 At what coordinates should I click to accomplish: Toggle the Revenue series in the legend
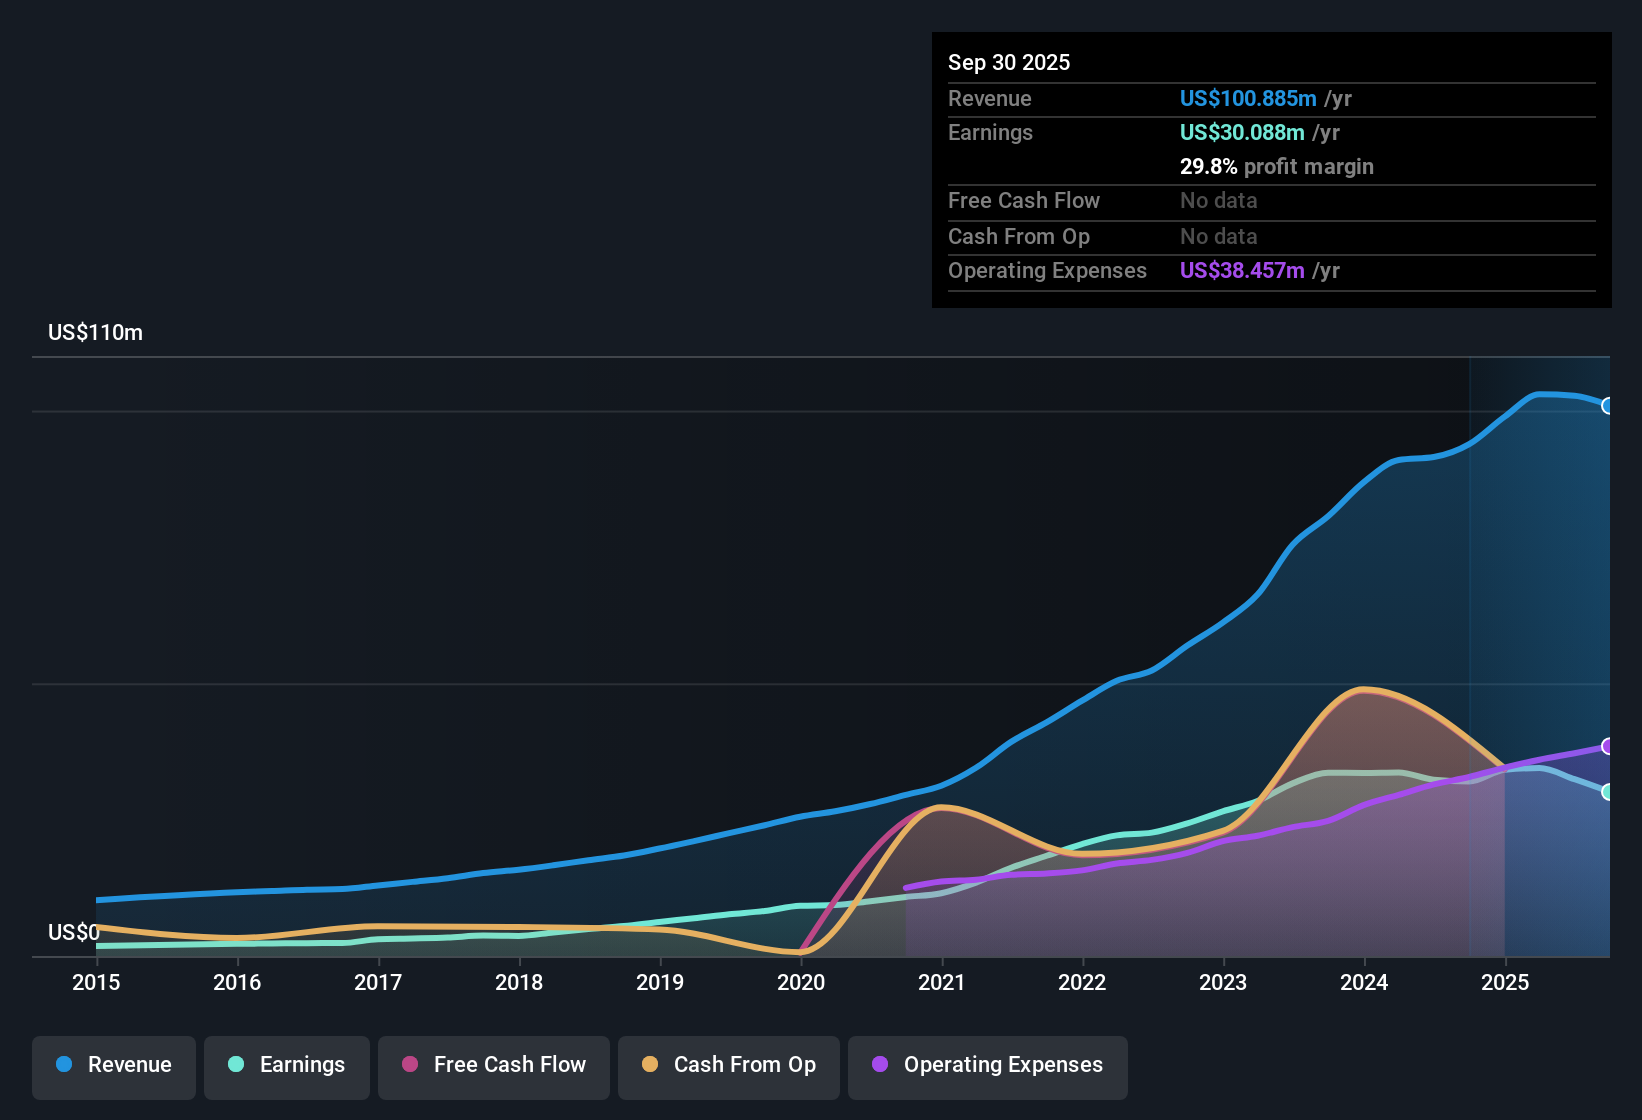point(114,1067)
